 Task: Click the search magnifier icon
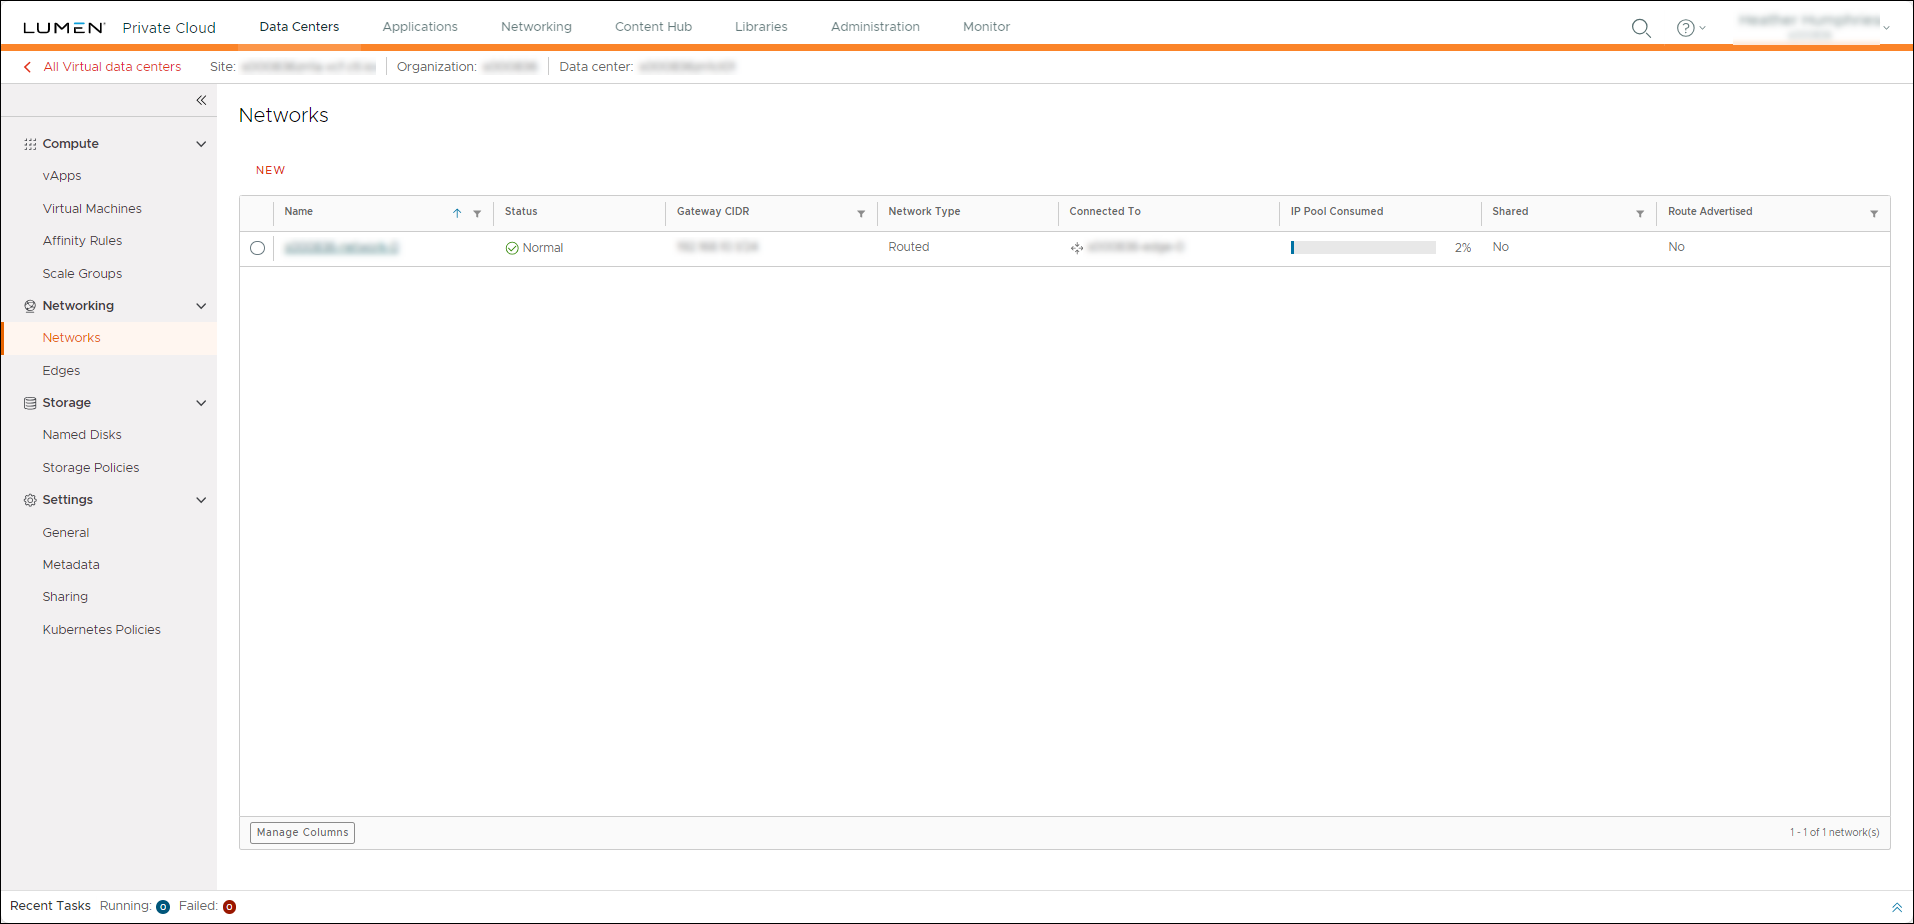click(x=1640, y=28)
